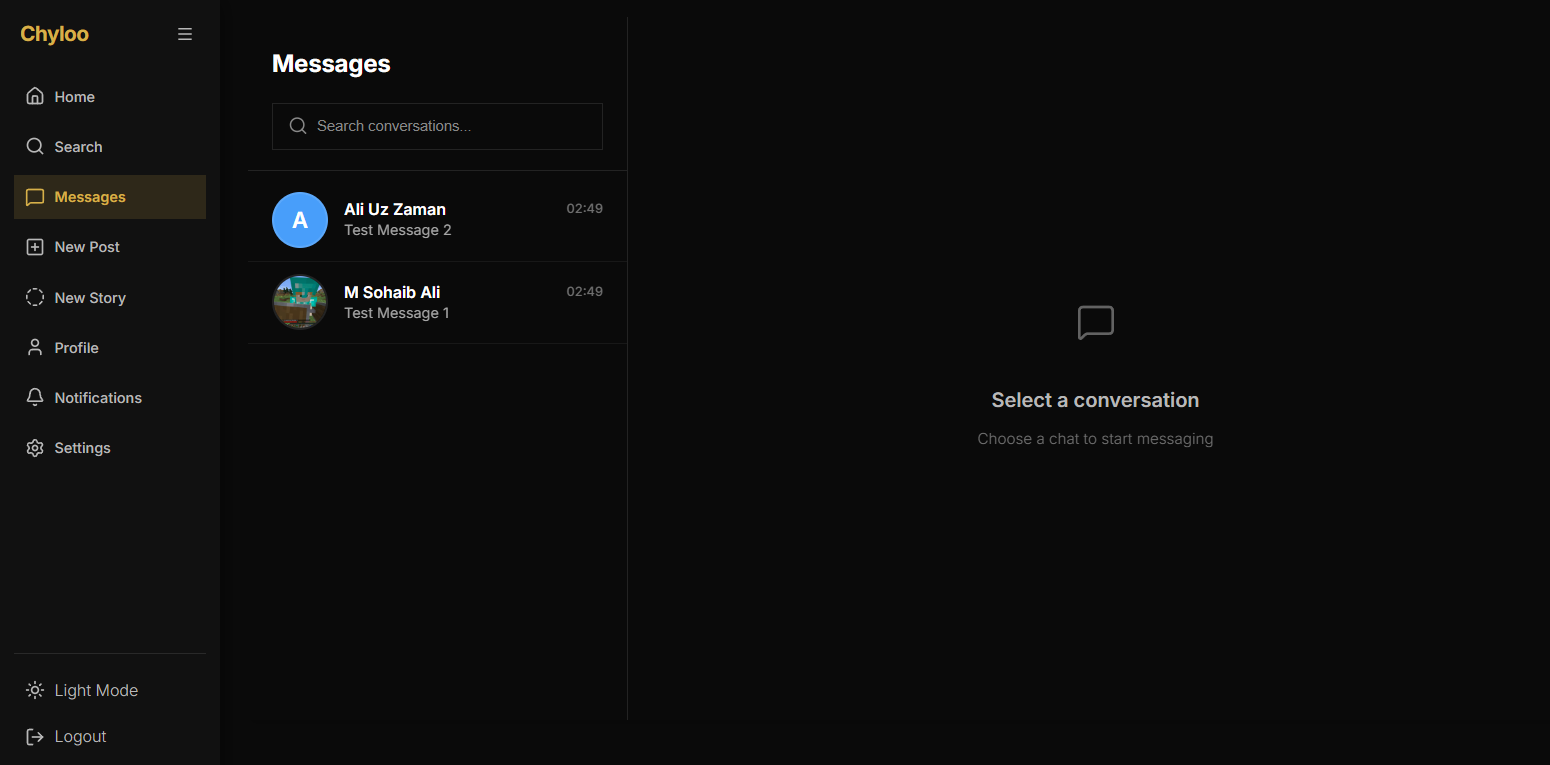Click Test Message 2 preview

[x=397, y=230]
